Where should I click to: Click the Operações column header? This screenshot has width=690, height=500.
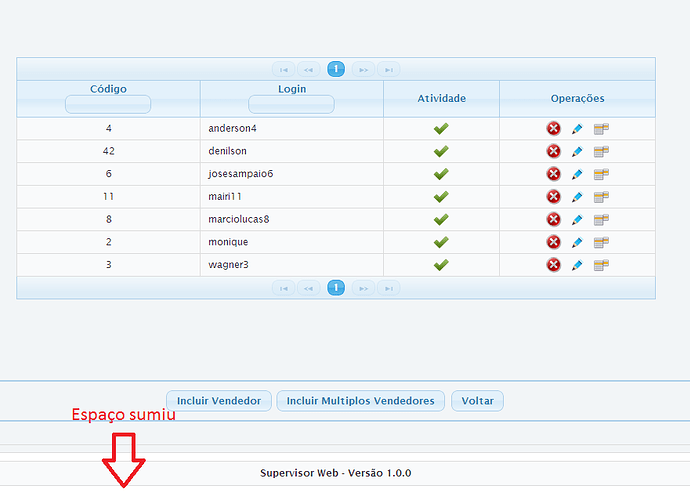pyautogui.click(x=577, y=99)
